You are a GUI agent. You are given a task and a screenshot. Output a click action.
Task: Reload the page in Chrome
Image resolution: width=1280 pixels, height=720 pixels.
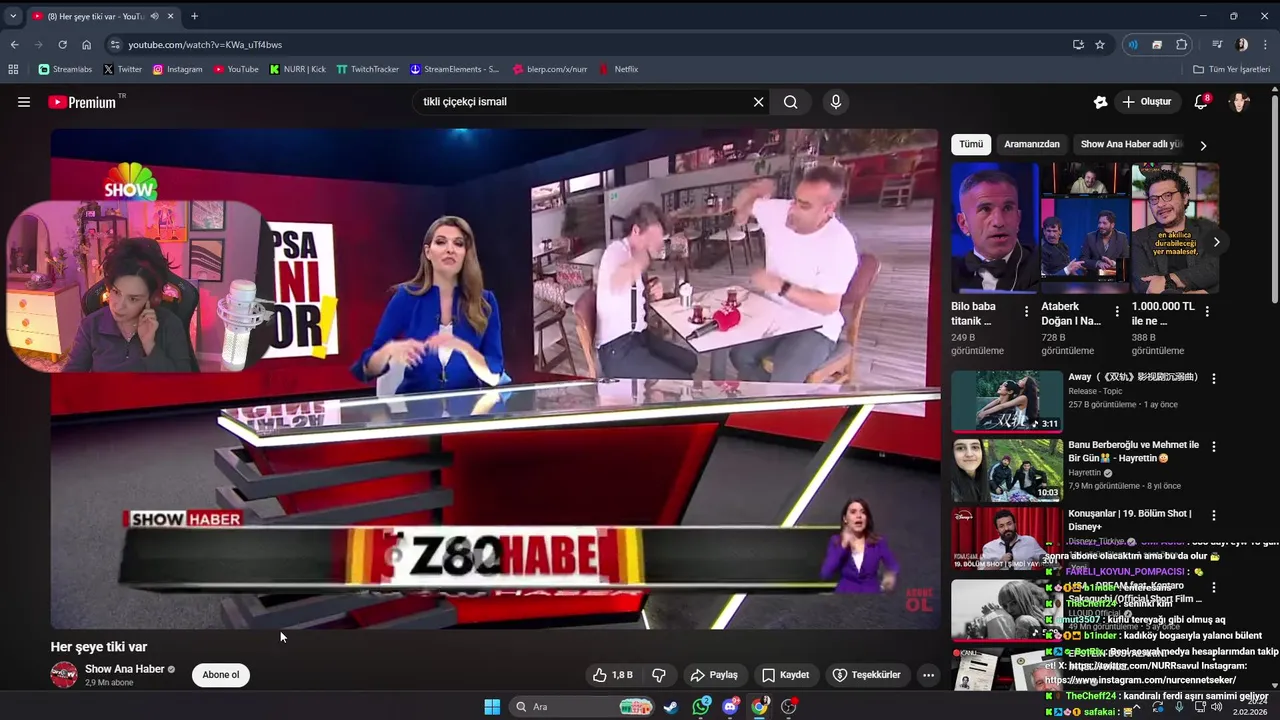tap(62, 45)
